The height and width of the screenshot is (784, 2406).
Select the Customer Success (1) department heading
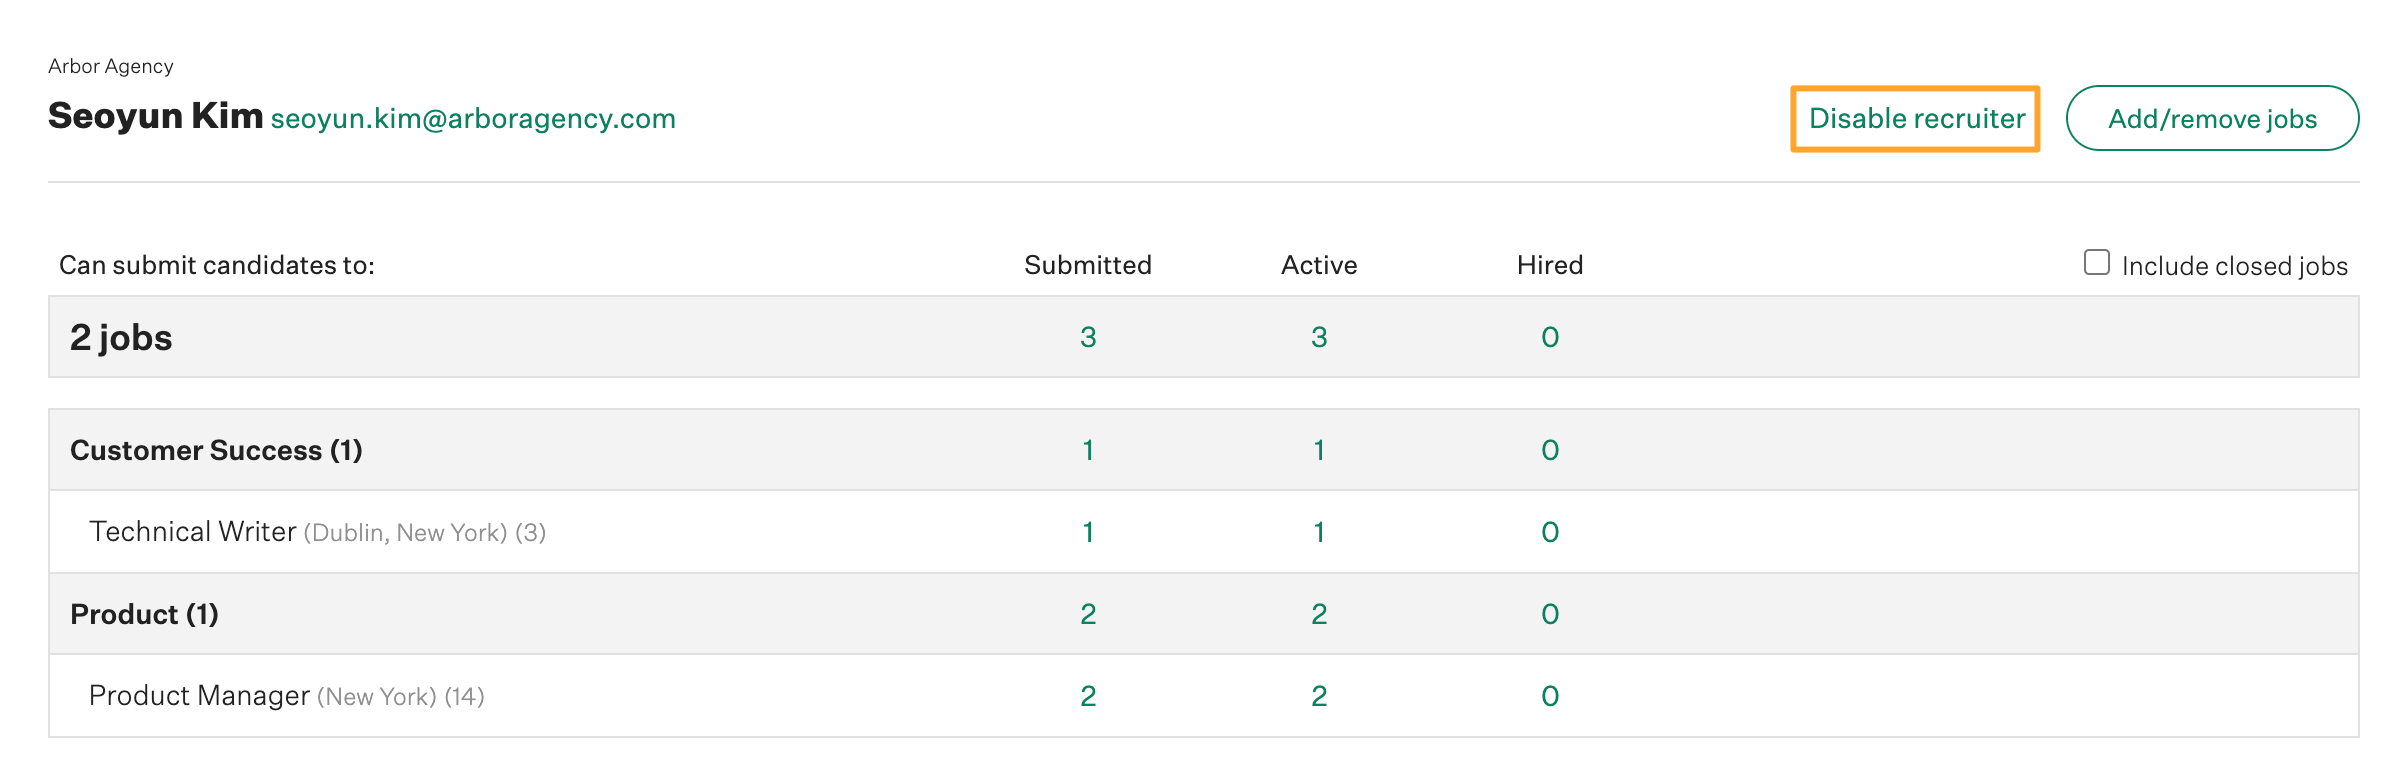pyautogui.click(x=216, y=450)
